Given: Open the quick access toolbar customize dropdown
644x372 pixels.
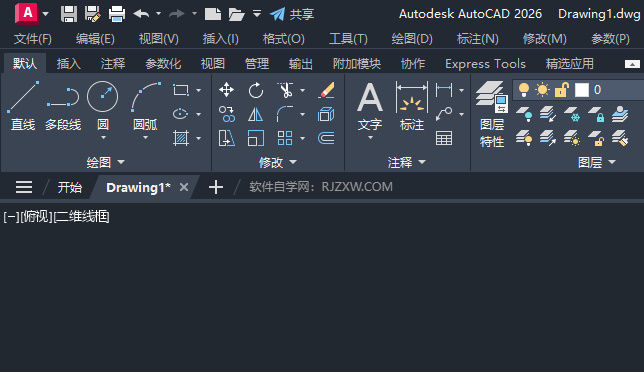Looking at the screenshot, I should pyautogui.click(x=257, y=14).
